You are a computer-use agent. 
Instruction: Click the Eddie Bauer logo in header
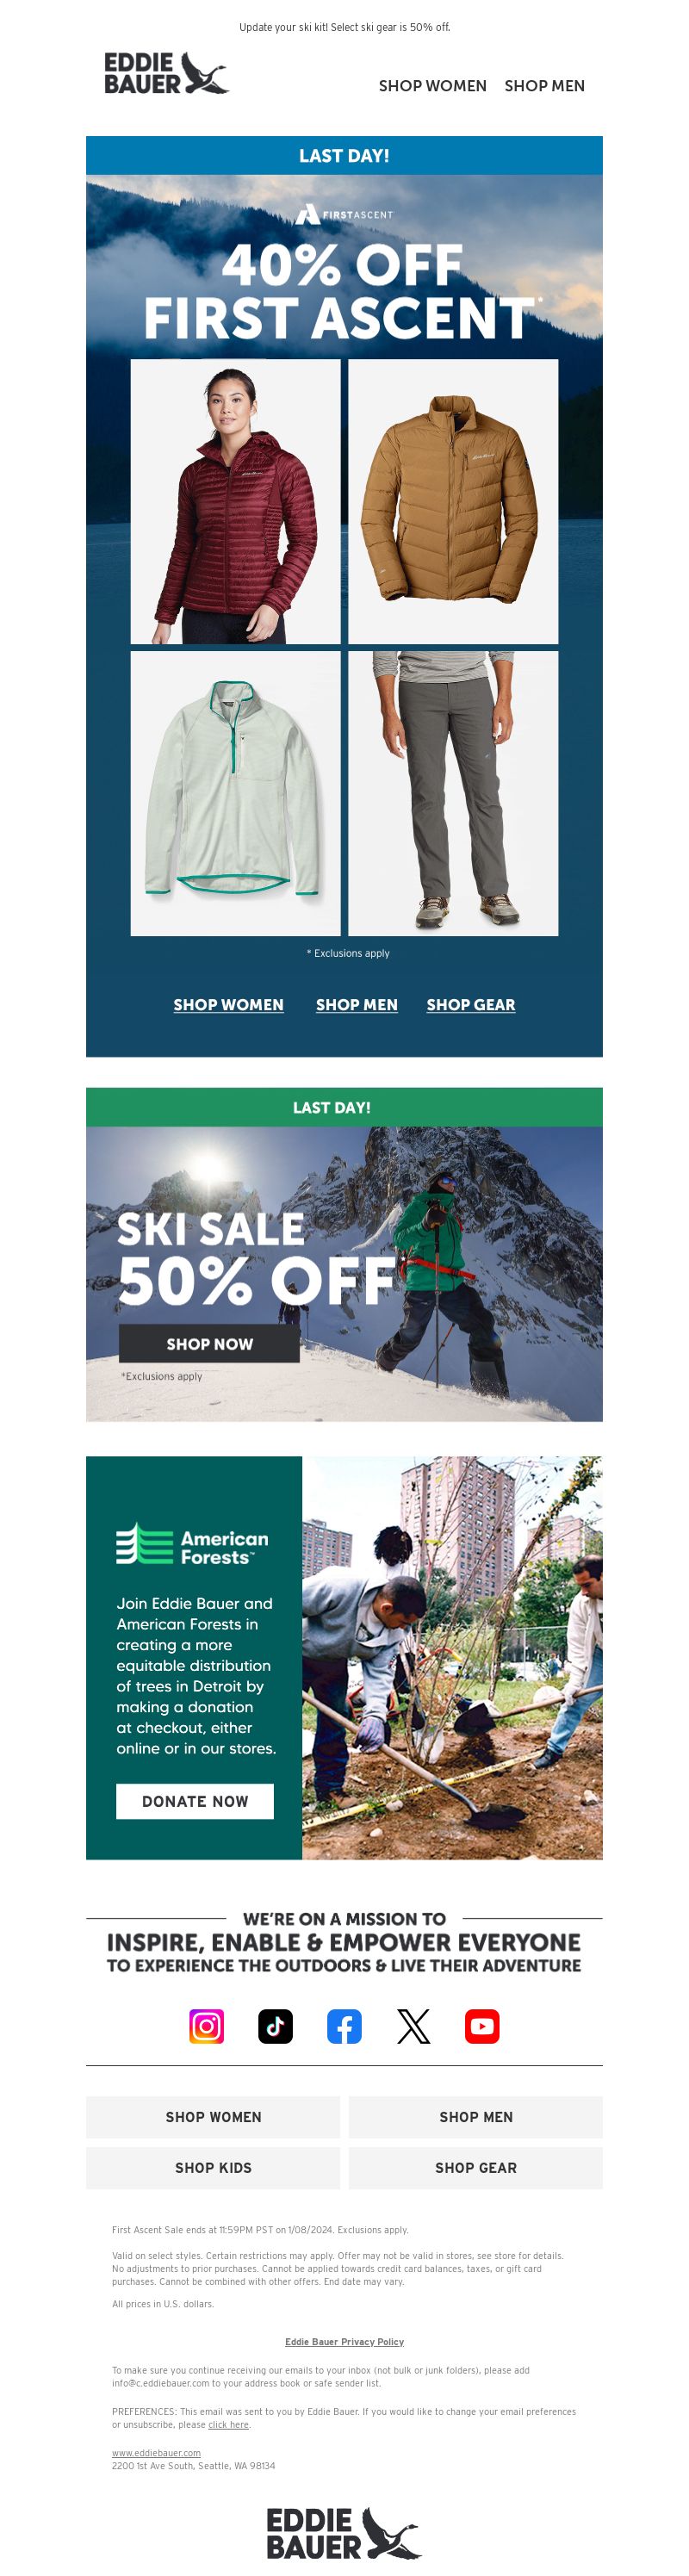[166, 73]
